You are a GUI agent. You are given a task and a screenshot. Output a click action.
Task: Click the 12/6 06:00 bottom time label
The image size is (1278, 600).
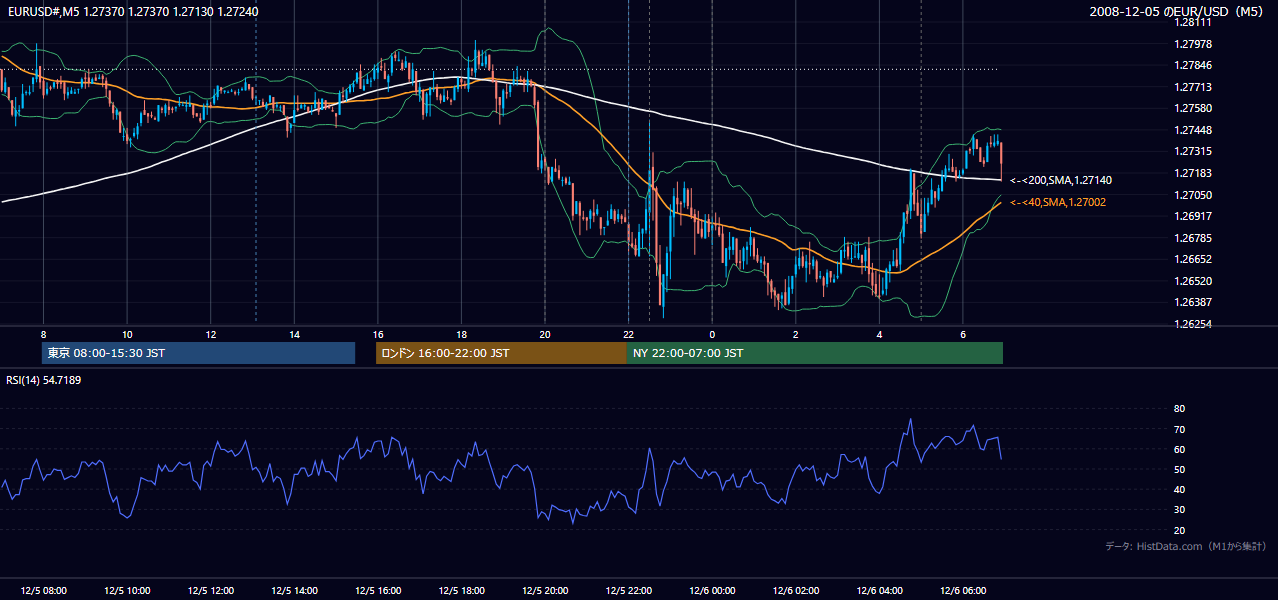point(962,591)
